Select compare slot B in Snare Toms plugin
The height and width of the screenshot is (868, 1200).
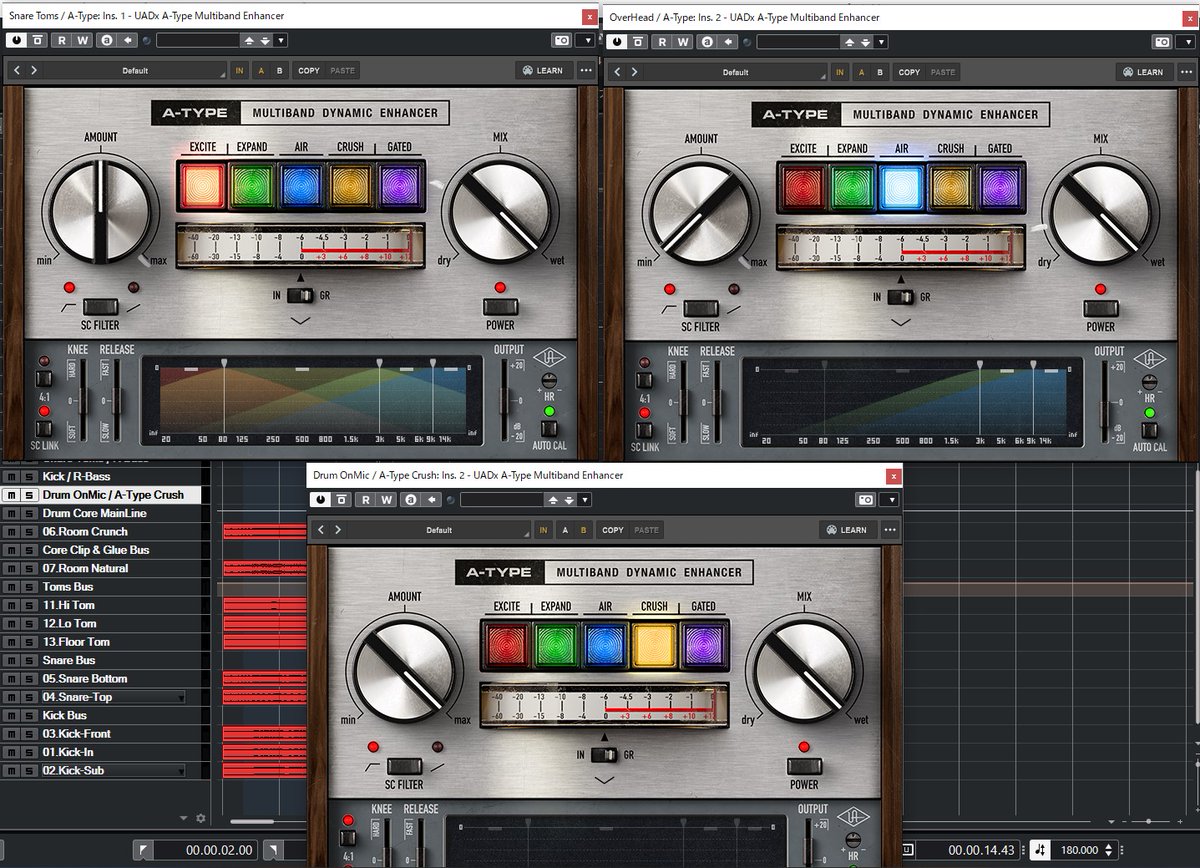pos(279,71)
